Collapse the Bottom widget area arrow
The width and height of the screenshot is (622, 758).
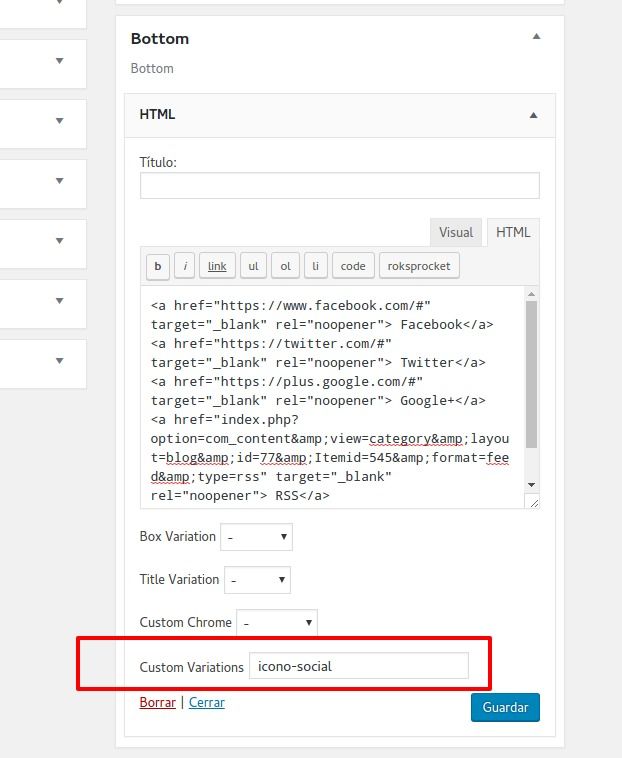click(536, 37)
